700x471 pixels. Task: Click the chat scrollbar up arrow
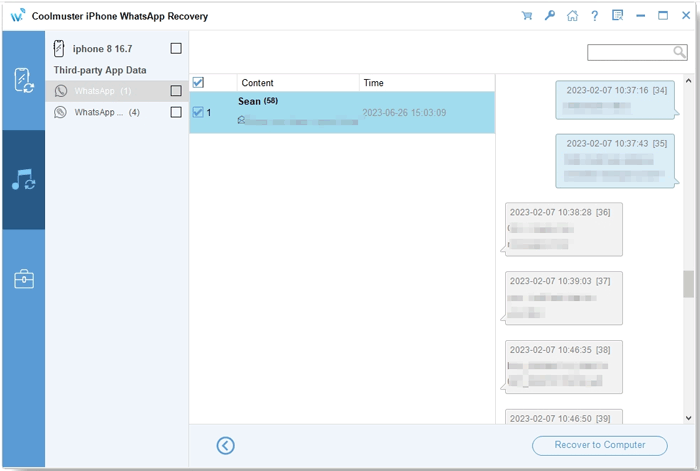688,81
